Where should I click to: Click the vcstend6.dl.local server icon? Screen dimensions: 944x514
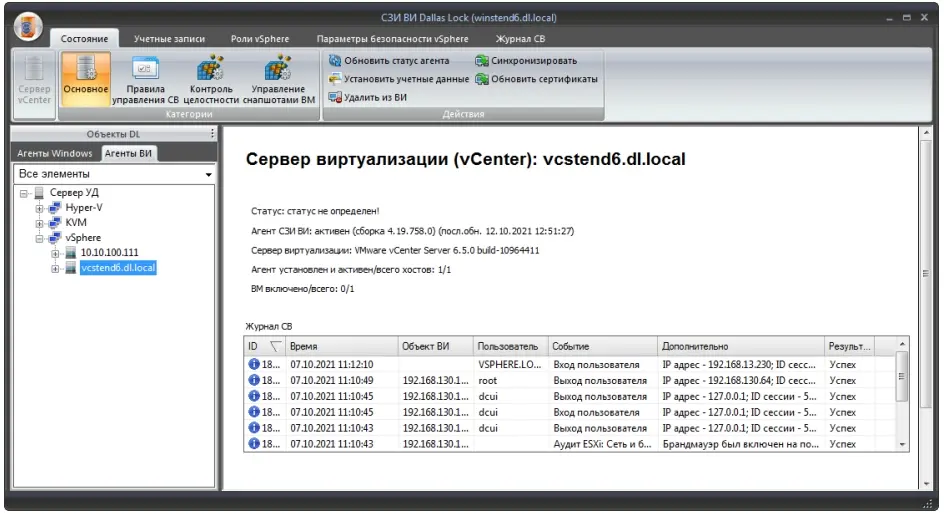(70, 268)
